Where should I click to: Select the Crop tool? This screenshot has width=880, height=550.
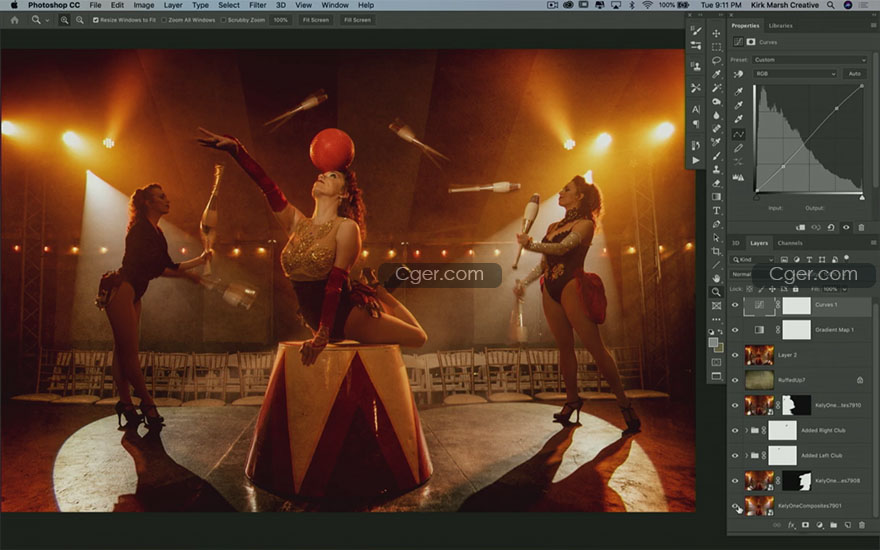pyautogui.click(x=716, y=251)
